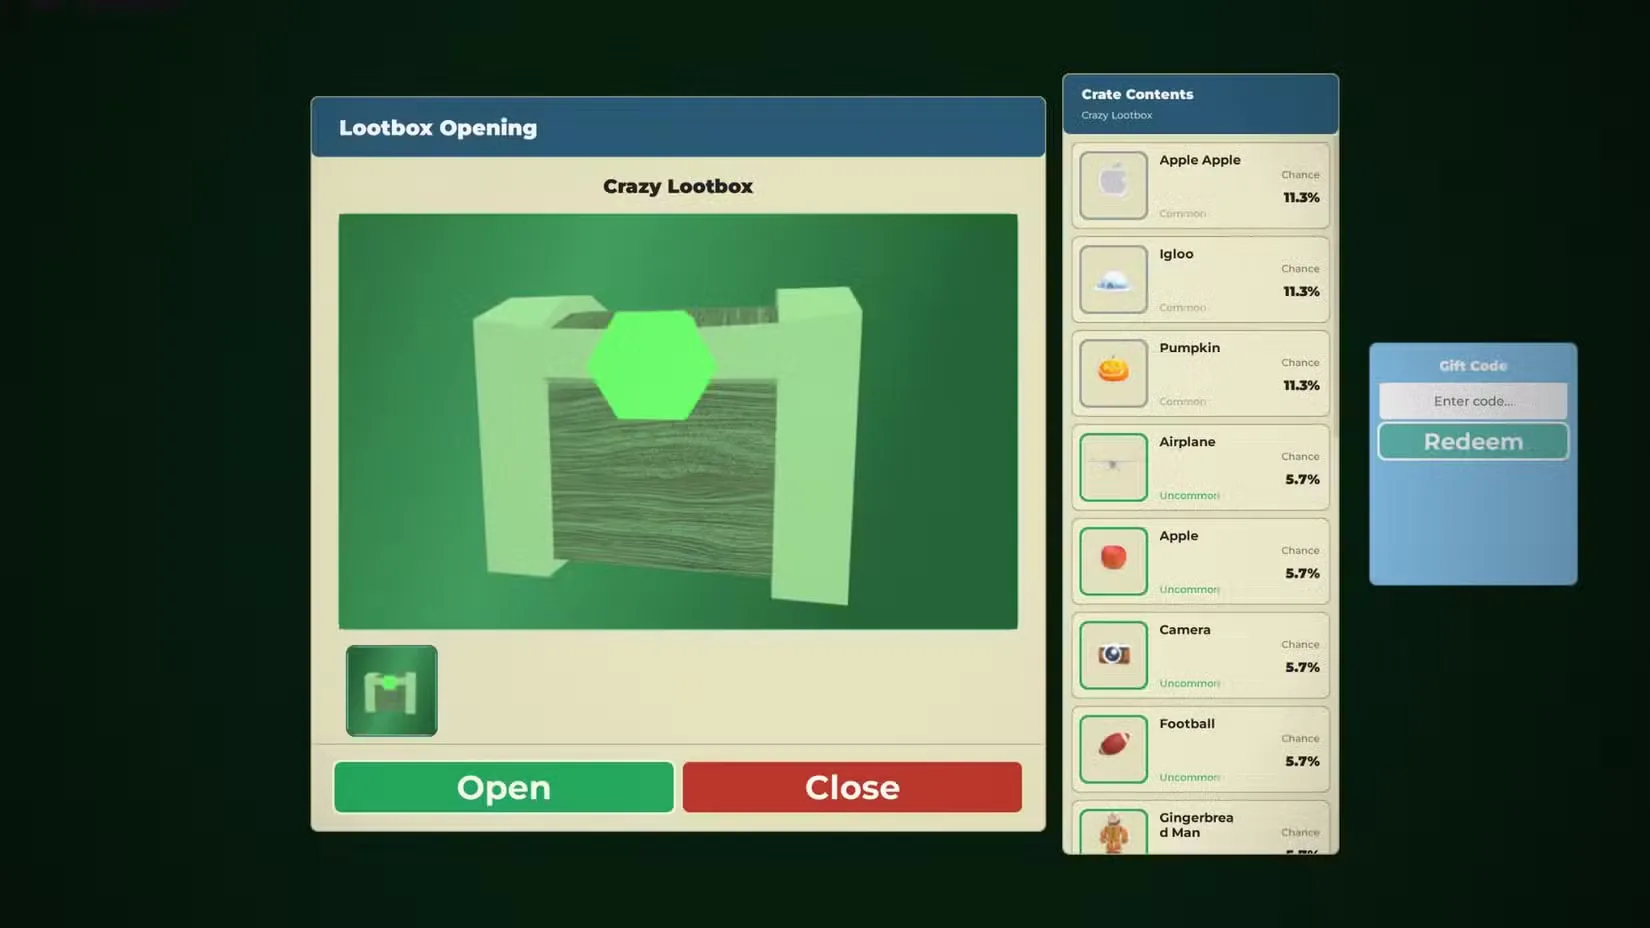
Task: Click the Airplane item icon
Action: tap(1113, 468)
